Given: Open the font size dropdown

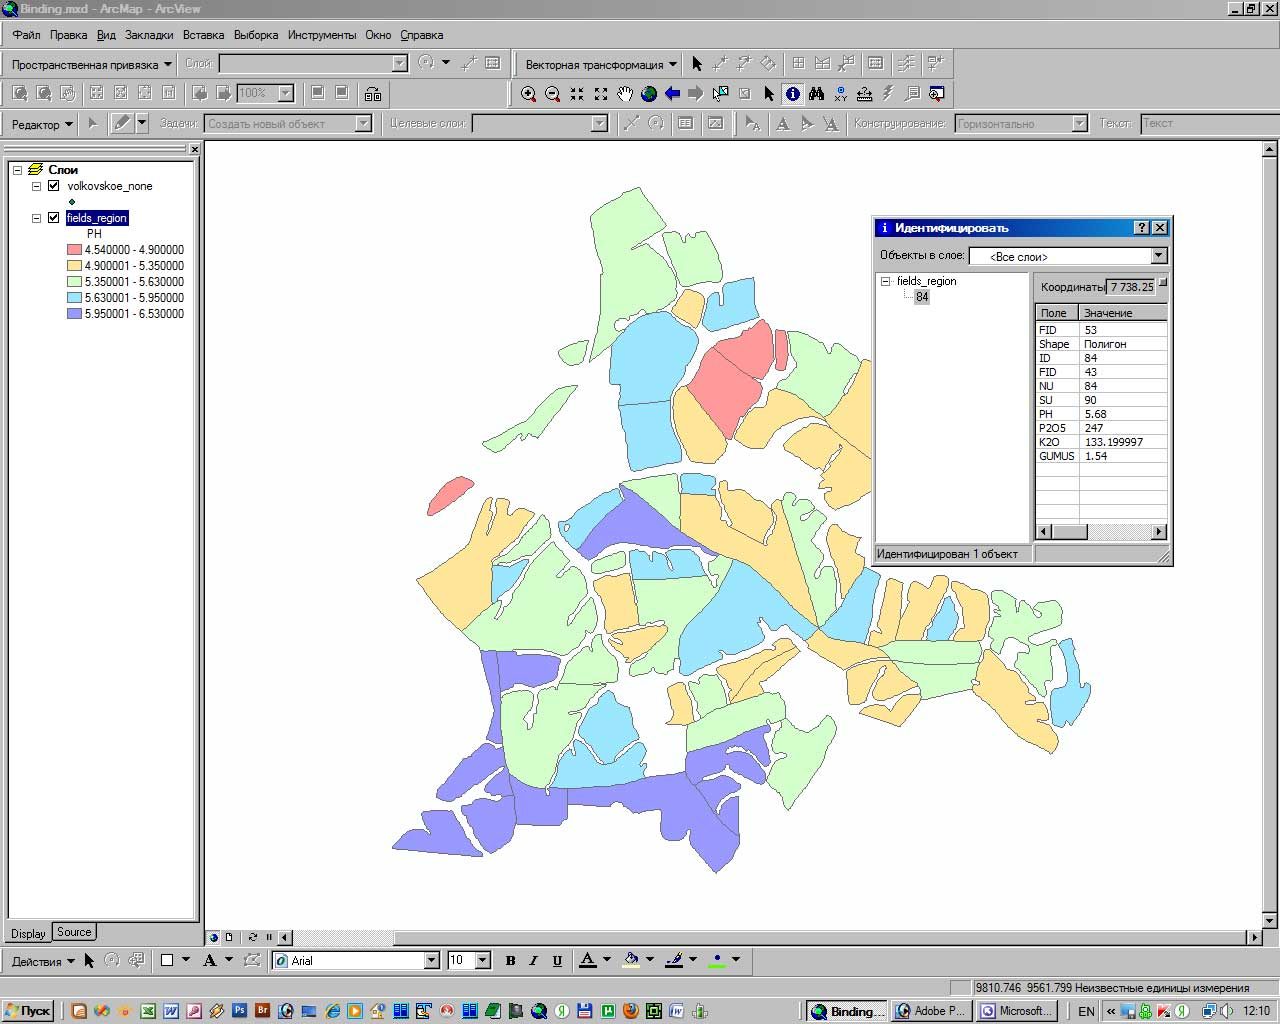Looking at the screenshot, I should 482,961.
